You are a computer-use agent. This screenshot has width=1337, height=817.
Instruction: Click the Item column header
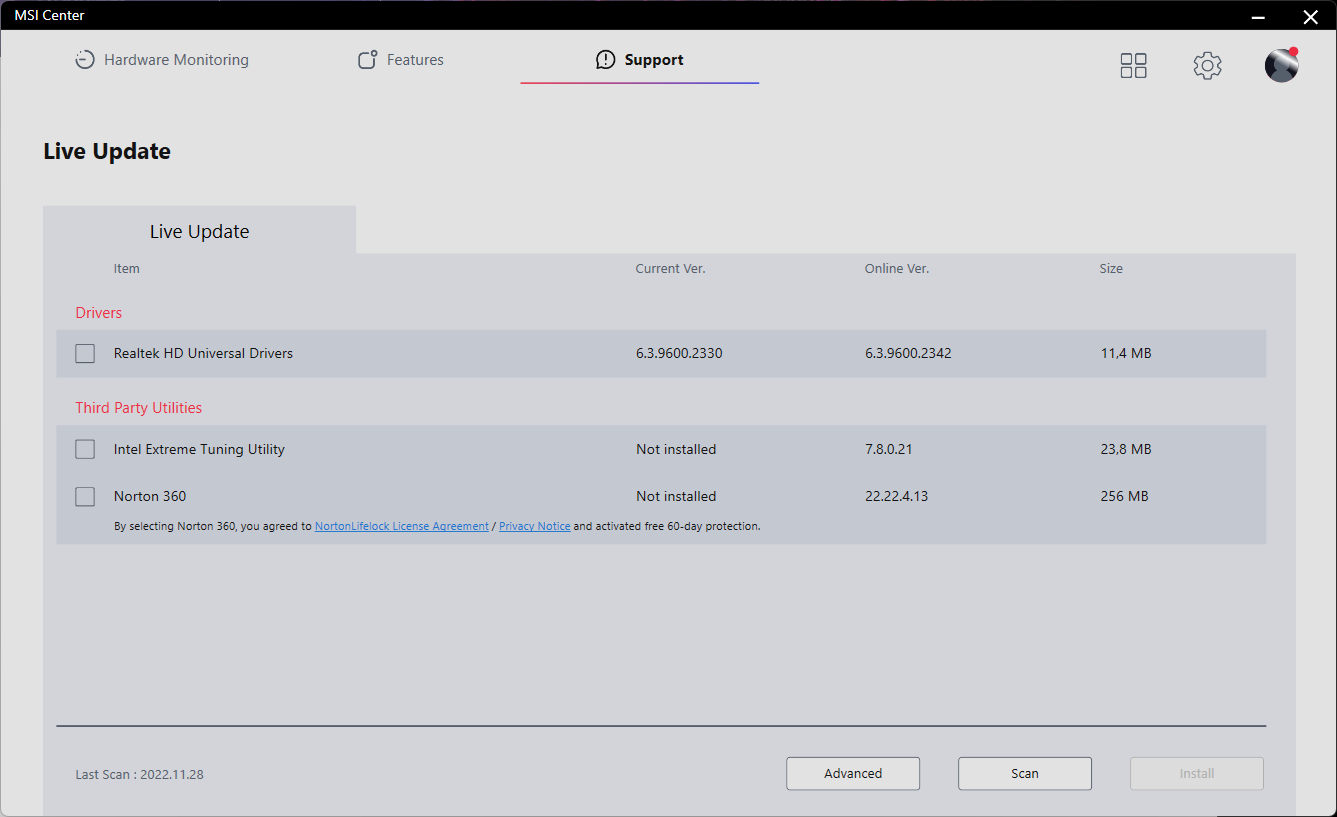[127, 269]
